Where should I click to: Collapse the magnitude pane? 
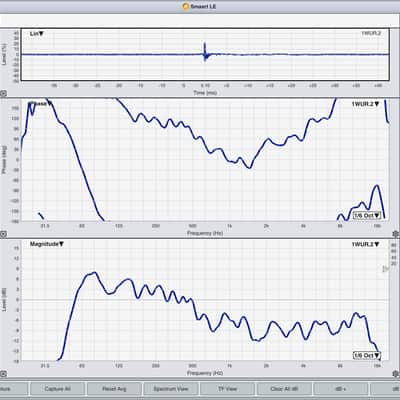click(x=3, y=374)
